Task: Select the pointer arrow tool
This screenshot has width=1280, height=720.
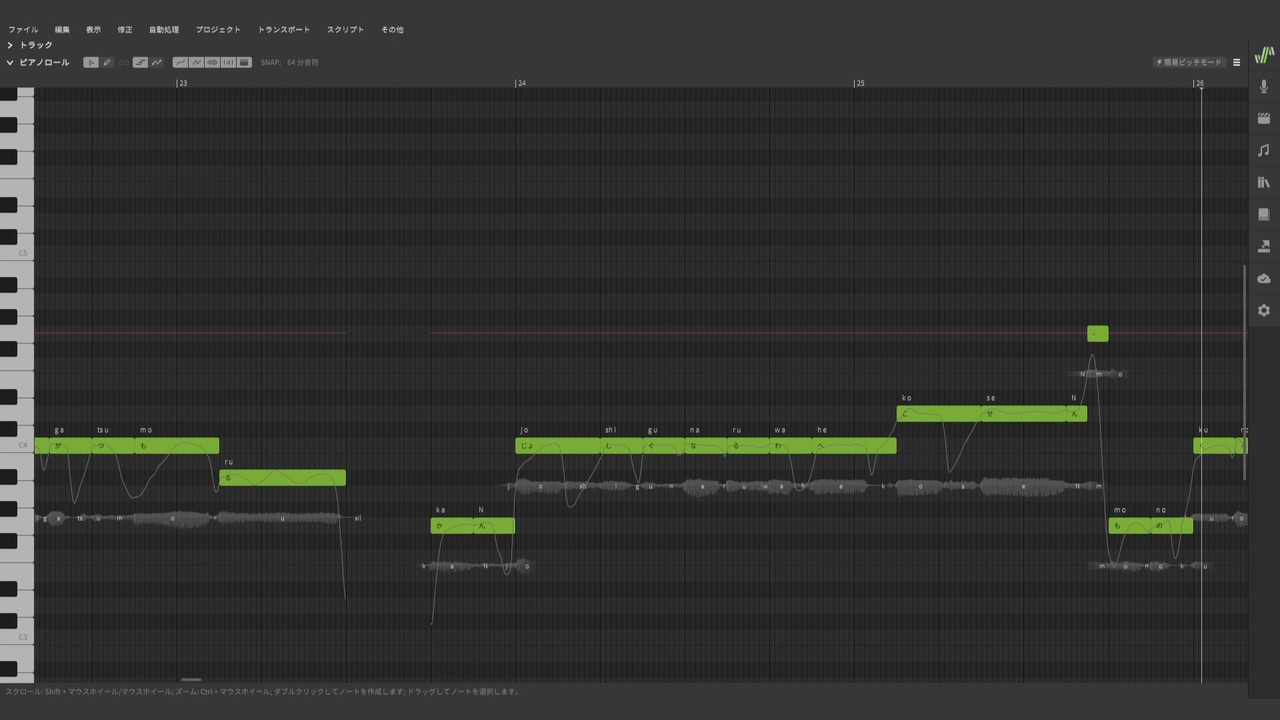Action: tap(91, 62)
